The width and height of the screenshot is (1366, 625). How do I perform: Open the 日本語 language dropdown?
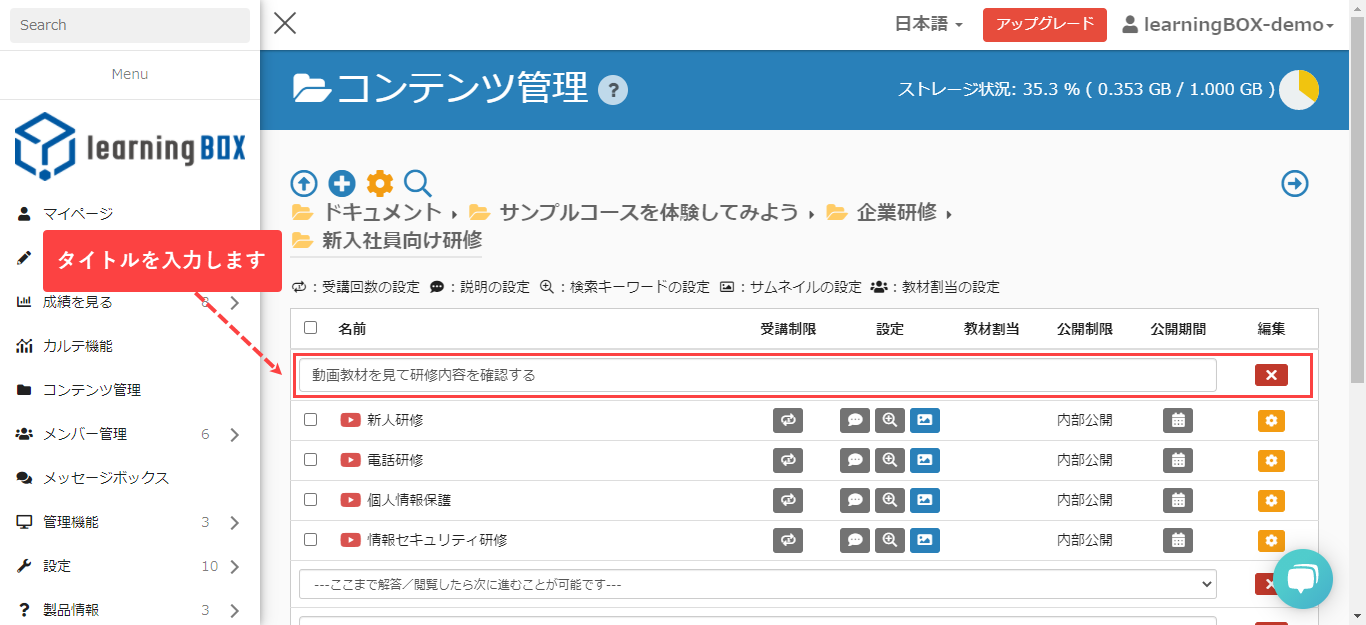coord(928,25)
